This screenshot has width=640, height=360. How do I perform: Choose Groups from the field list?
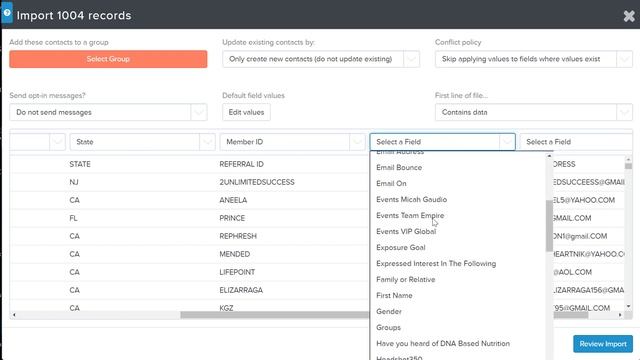coord(388,327)
